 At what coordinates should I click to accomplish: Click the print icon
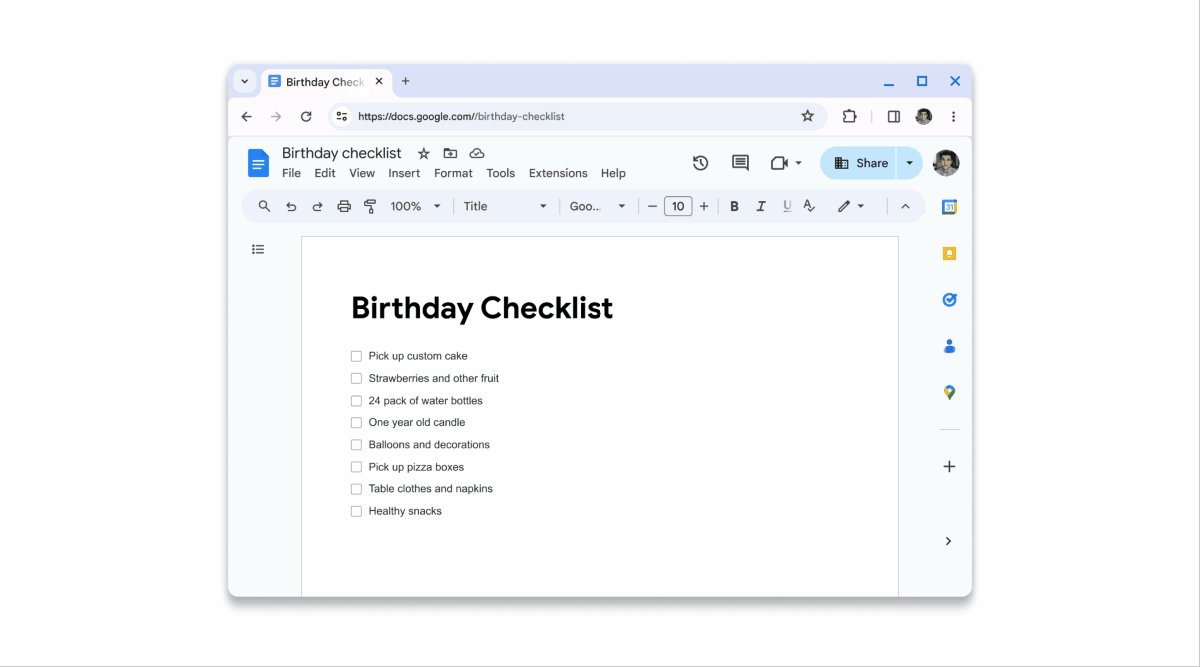click(x=344, y=206)
